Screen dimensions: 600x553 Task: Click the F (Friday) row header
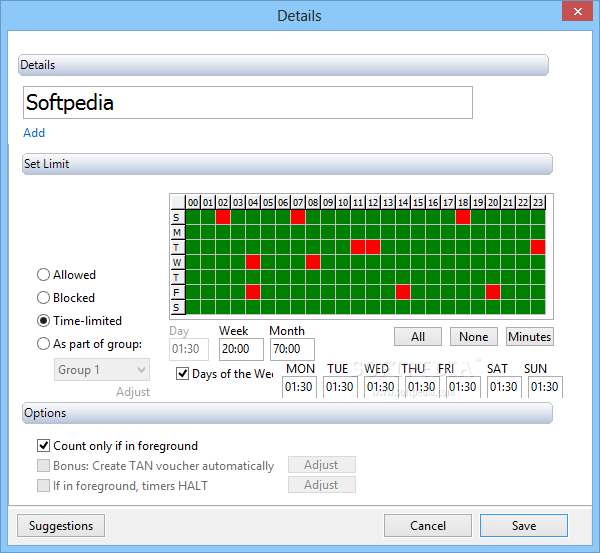point(178,292)
